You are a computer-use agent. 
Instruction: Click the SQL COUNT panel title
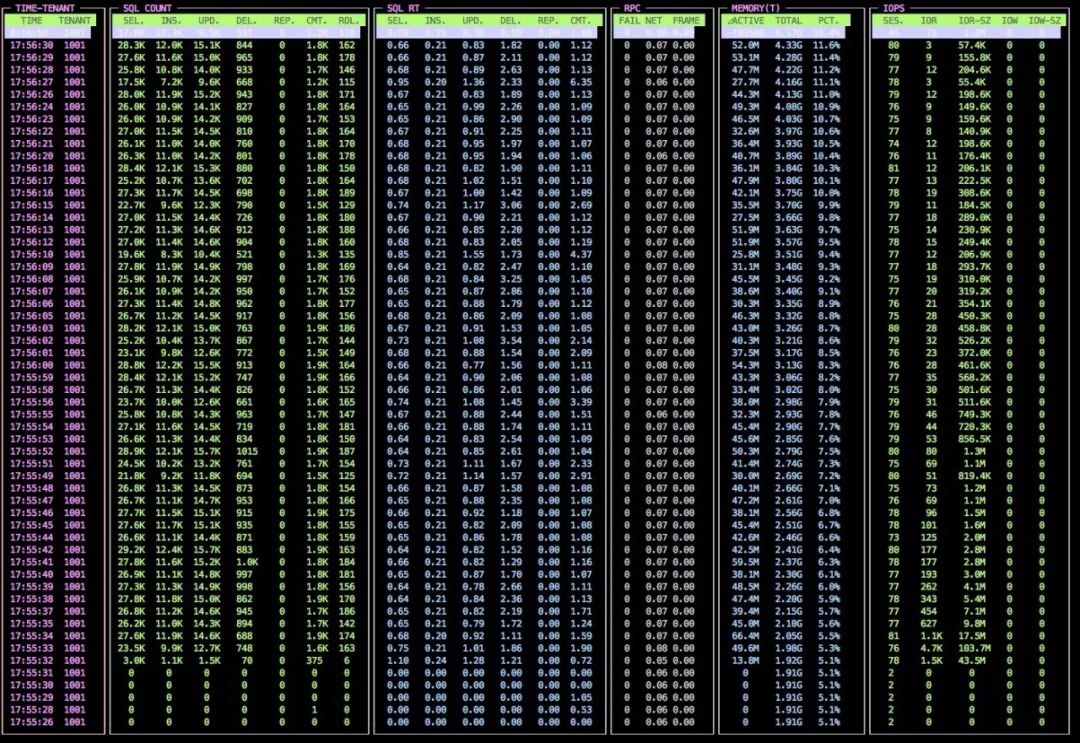pyautogui.click(x=147, y=8)
